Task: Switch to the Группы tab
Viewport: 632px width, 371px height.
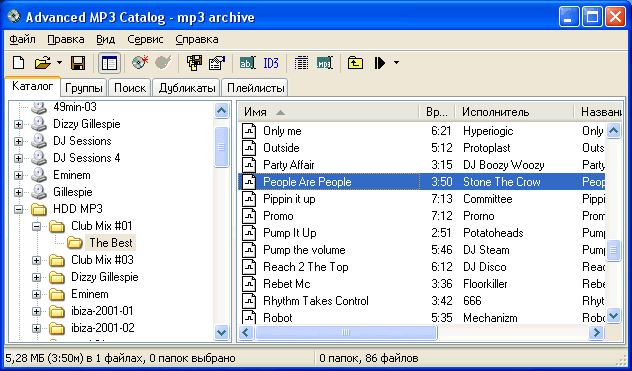Action: [x=83, y=88]
